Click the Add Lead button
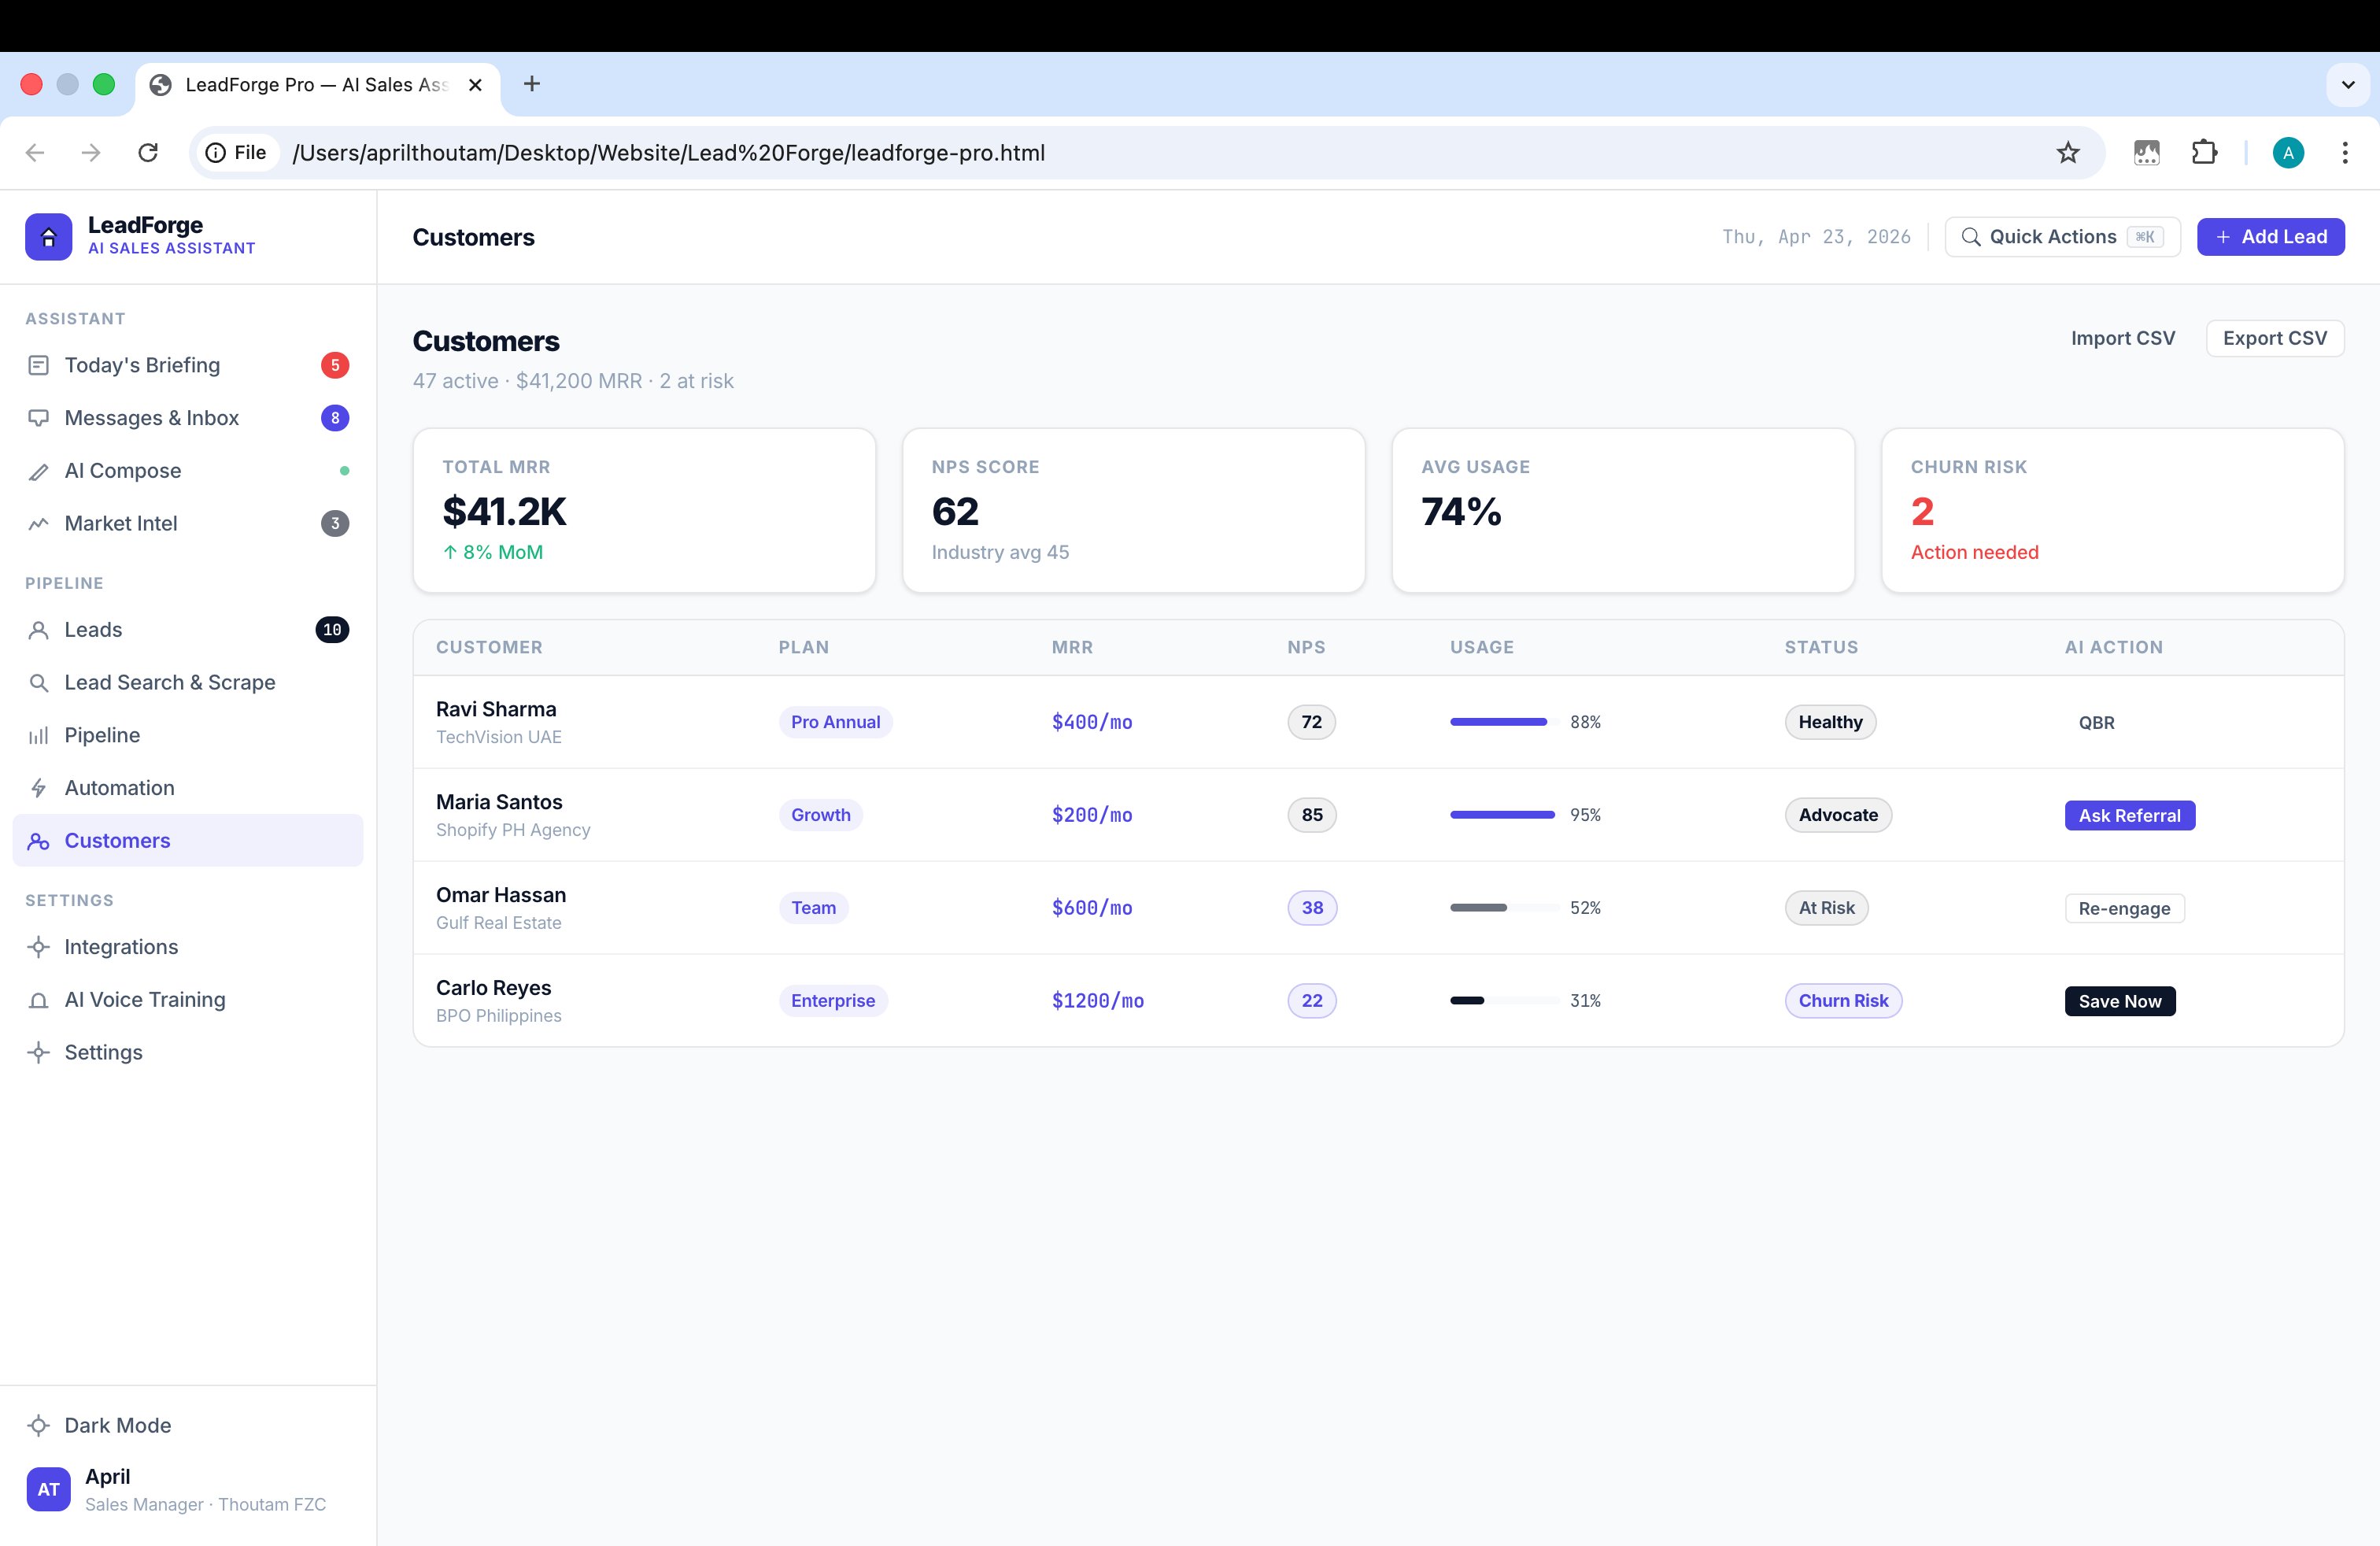The image size is (2380, 1546). point(2270,237)
